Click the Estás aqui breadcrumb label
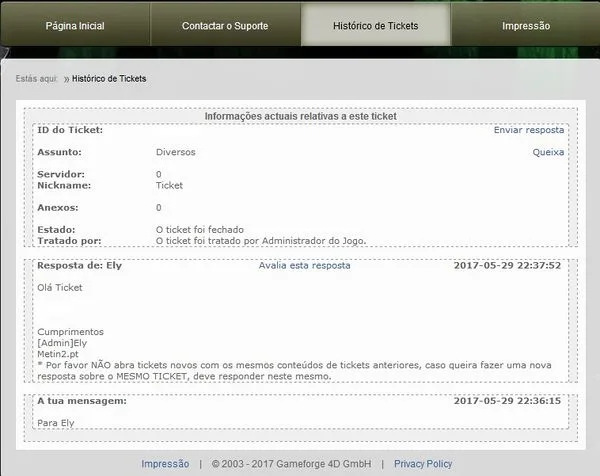Image resolution: width=600 pixels, height=476 pixels. (x=36, y=78)
